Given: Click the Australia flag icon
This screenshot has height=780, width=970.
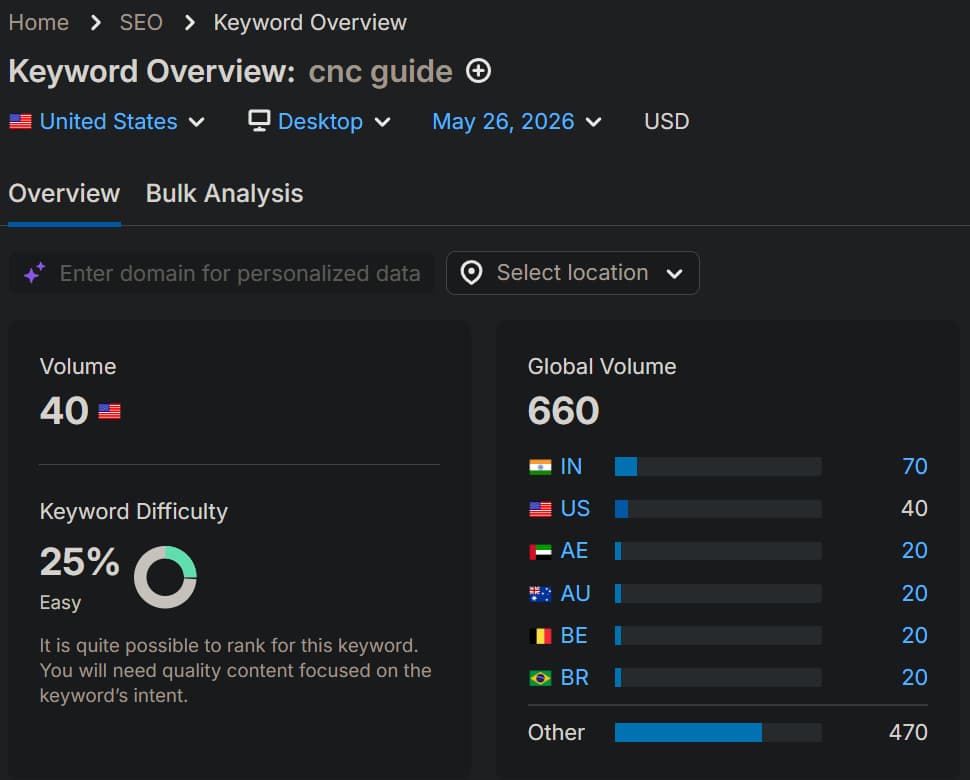Looking at the screenshot, I should 540,594.
